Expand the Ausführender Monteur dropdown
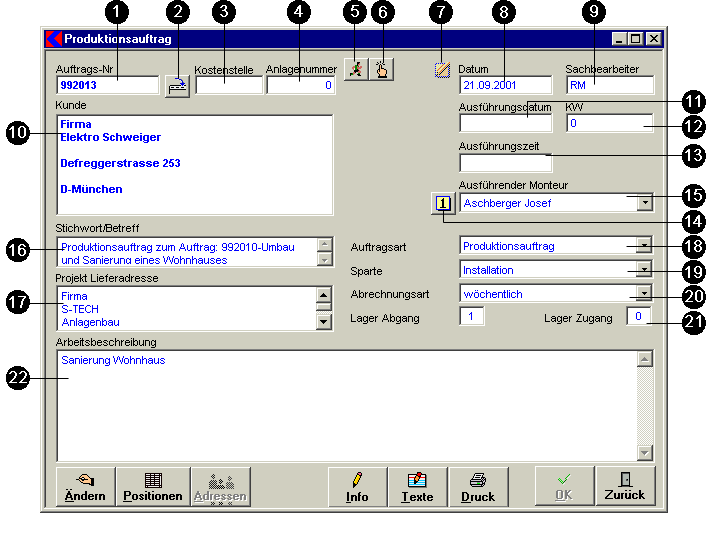The width and height of the screenshot is (709, 539). (645, 203)
